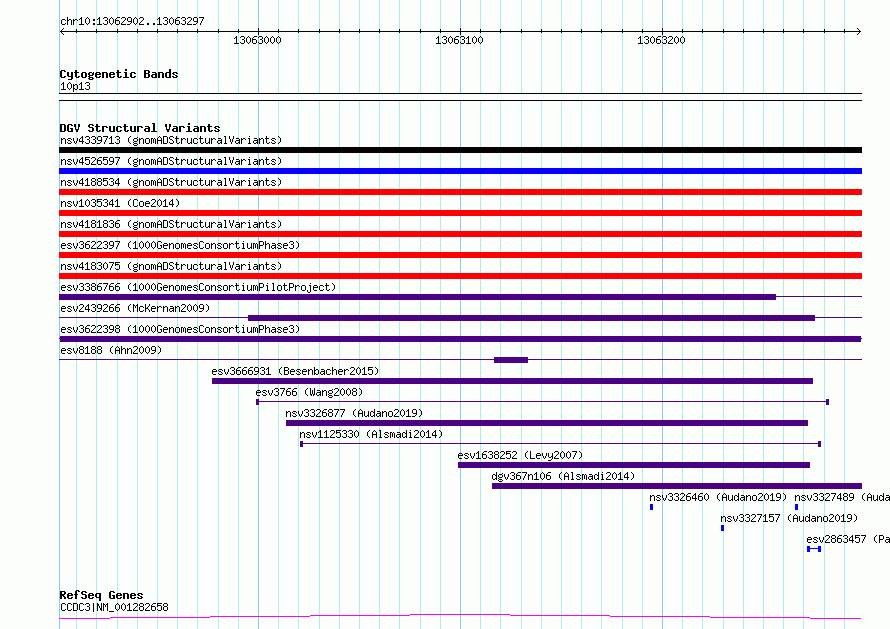Click the blue nsv4526597 variant bar

[460, 171]
